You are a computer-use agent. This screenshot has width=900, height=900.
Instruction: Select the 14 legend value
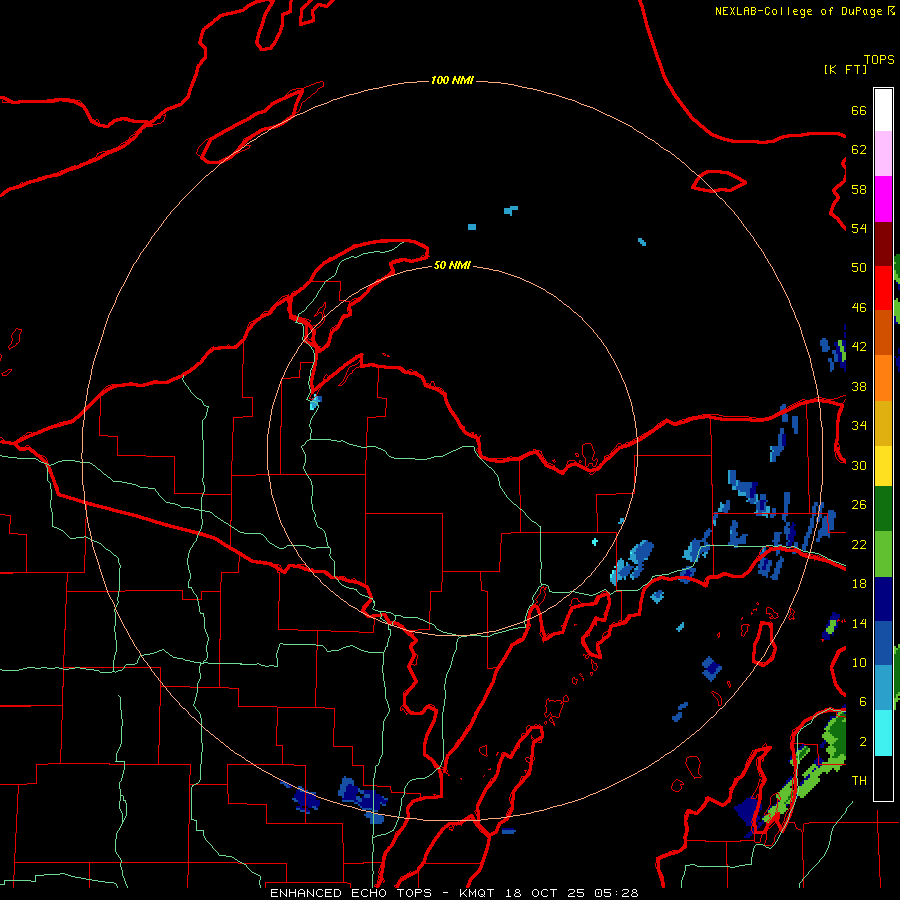[x=859, y=623]
